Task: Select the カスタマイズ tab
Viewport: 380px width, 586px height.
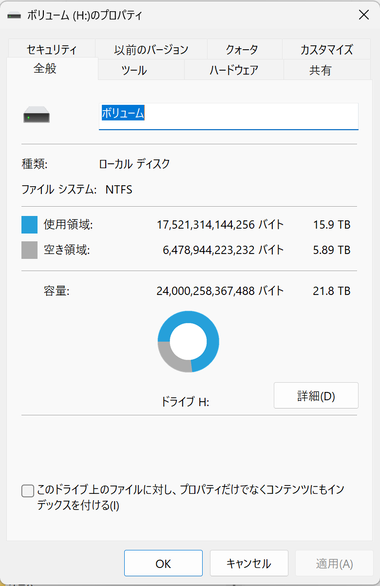Action: pyautogui.click(x=327, y=49)
